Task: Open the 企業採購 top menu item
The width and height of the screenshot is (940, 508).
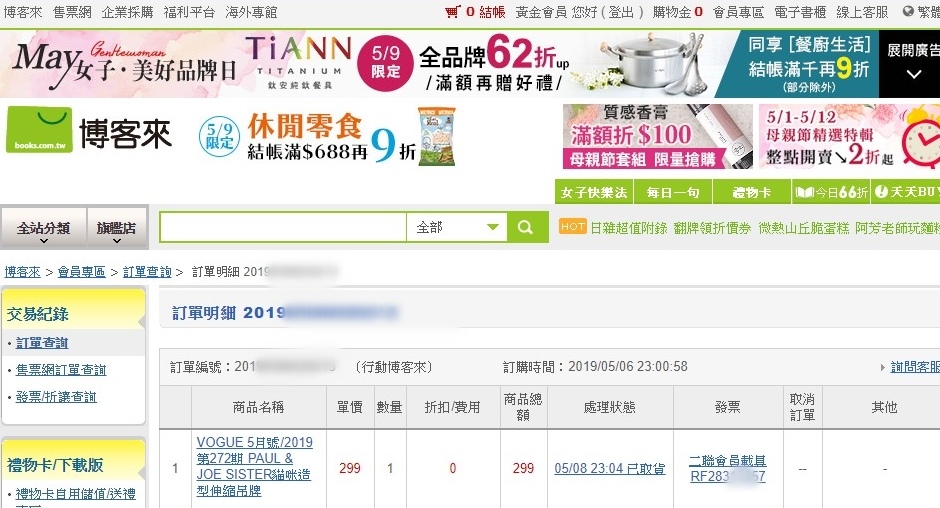Action: (x=127, y=12)
